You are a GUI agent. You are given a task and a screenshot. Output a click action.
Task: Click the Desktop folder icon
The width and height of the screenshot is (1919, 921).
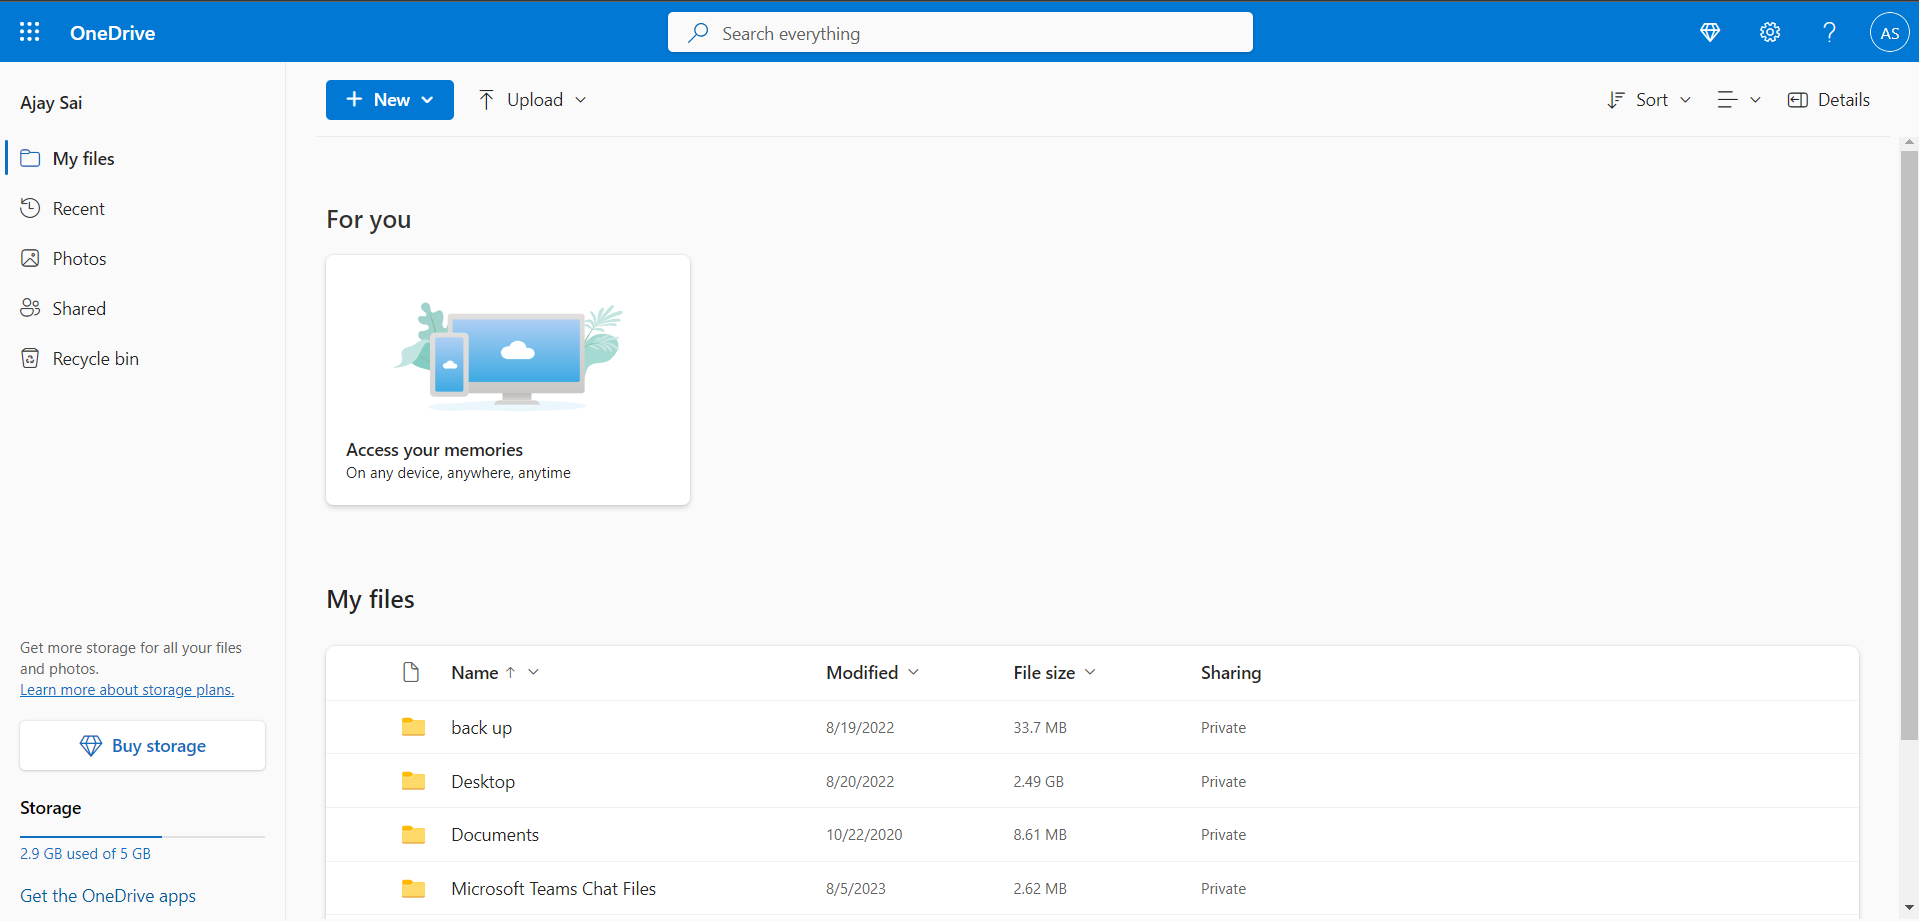click(413, 781)
